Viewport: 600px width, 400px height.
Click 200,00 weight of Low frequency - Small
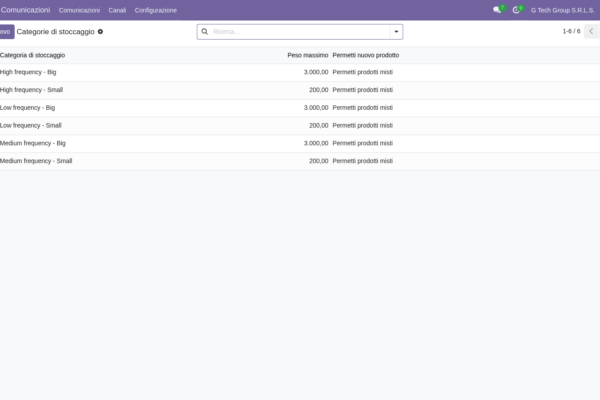[x=319, y=126]
